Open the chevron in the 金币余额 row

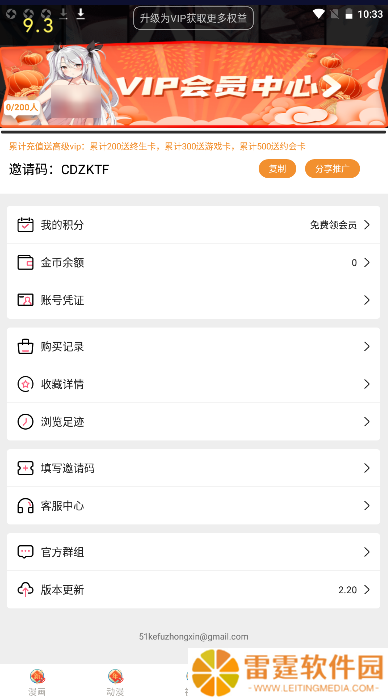pos(367,262)
